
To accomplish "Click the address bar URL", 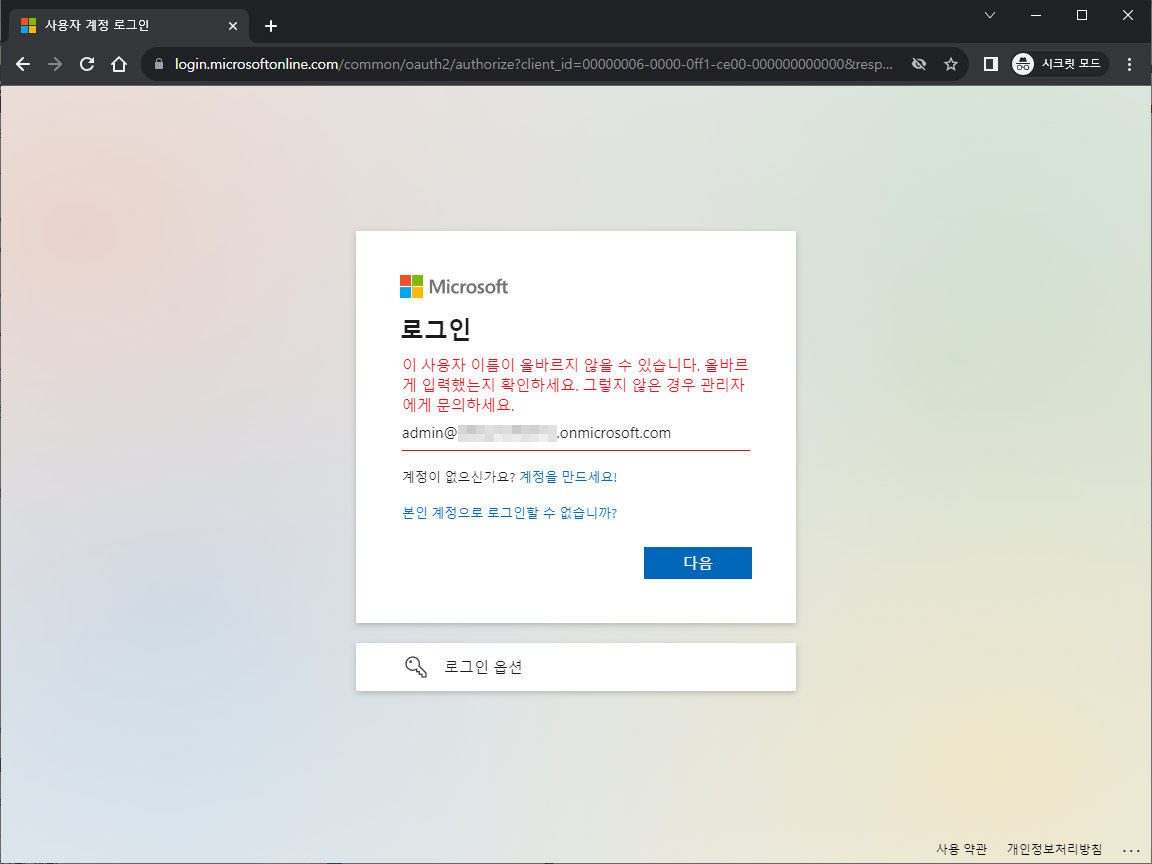I will pyautogui.click(x=533, y=65).
